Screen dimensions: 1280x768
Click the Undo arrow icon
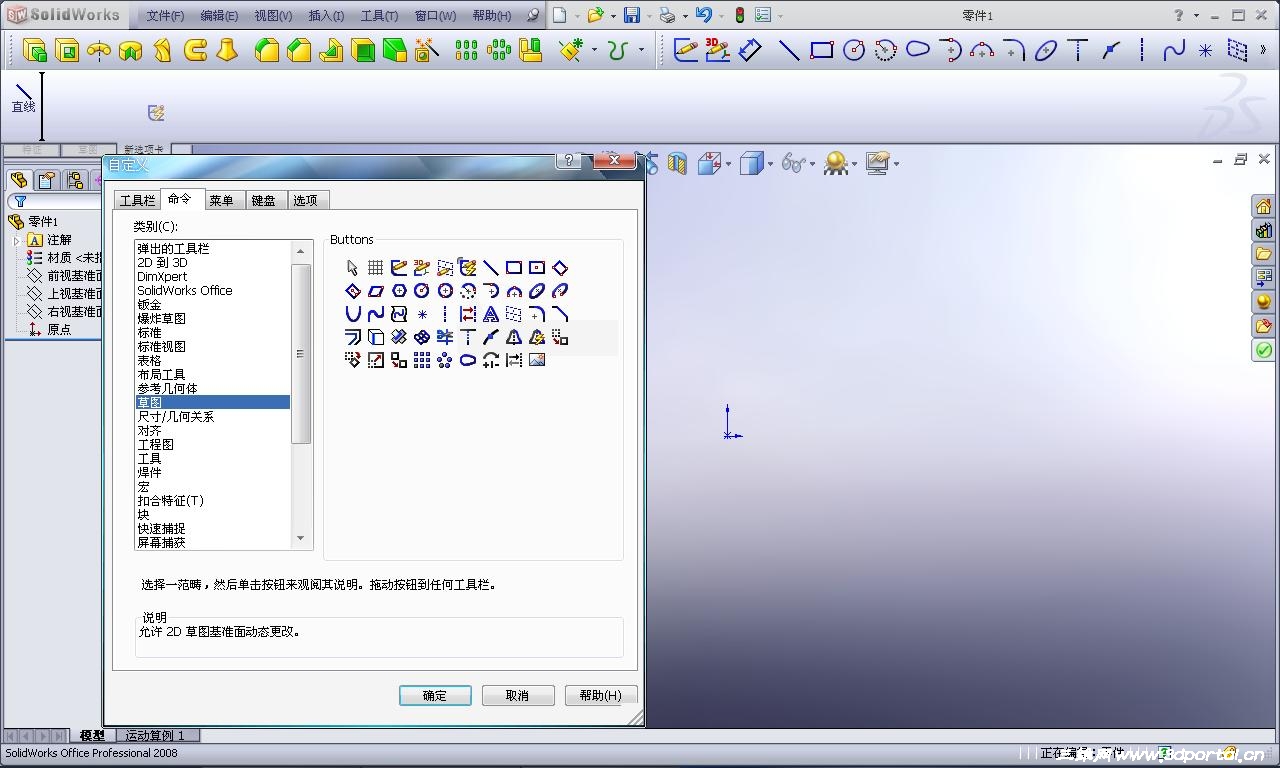point(704,15)
